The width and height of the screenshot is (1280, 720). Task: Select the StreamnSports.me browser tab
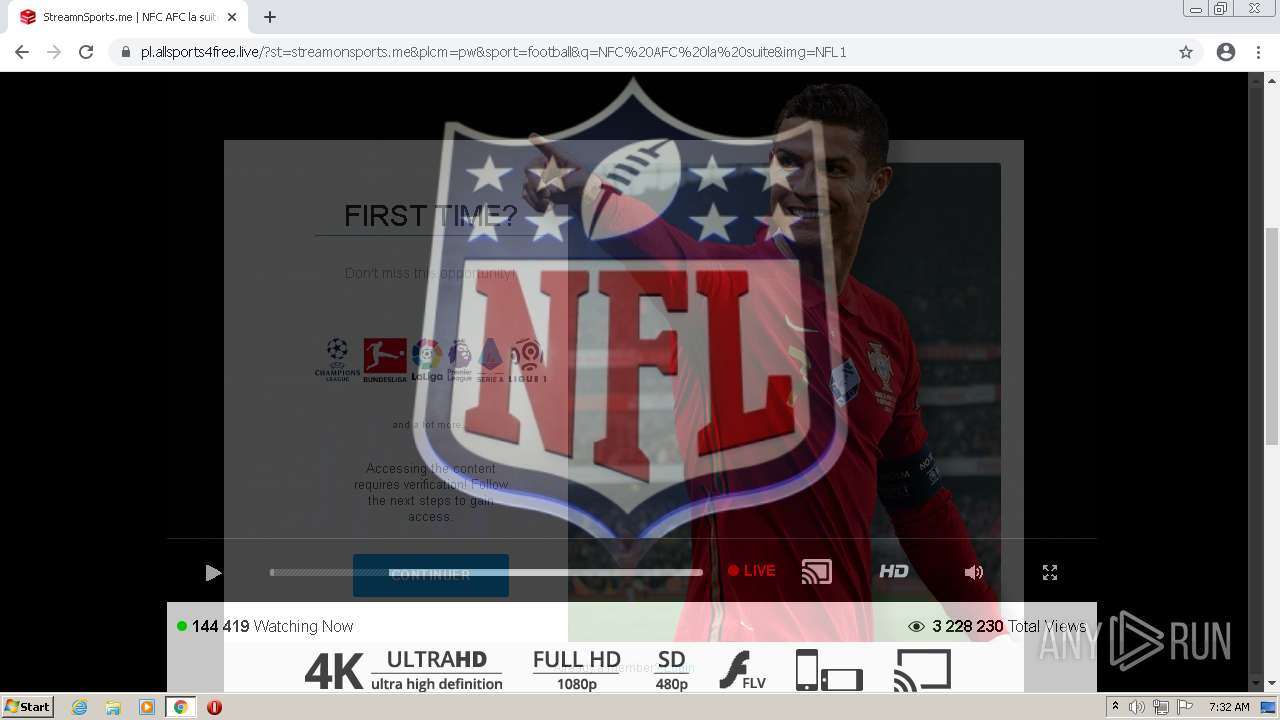128,17
